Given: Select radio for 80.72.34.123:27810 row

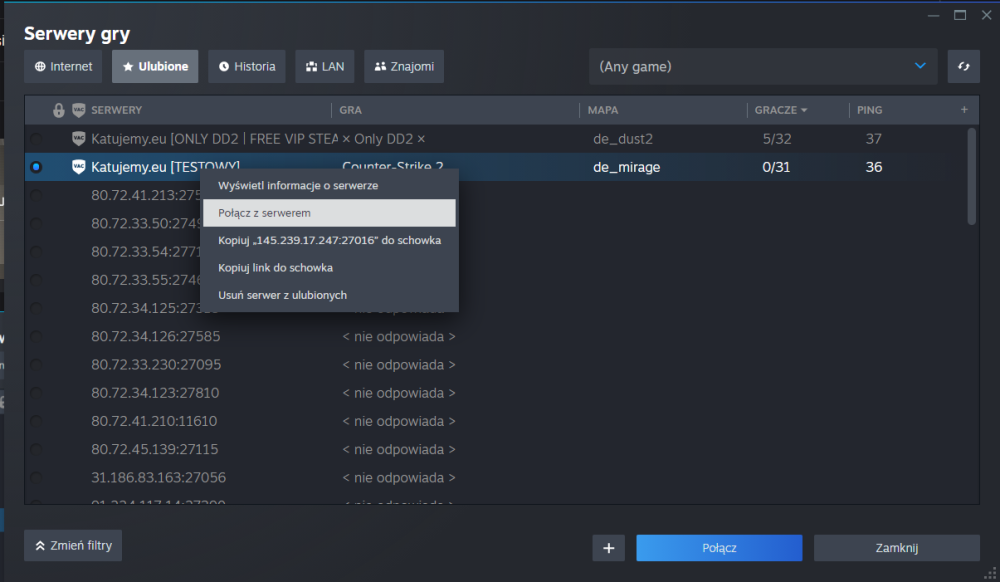Looking at the screenshot, I should [x=36, y=393].
